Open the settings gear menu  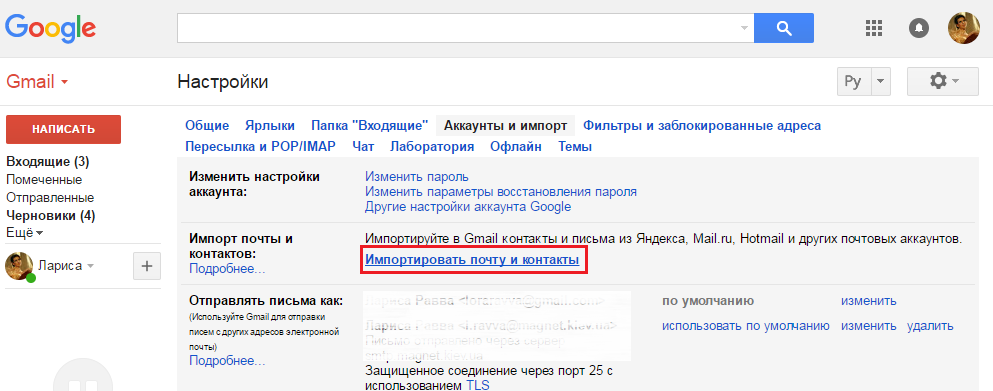(943, 81)
